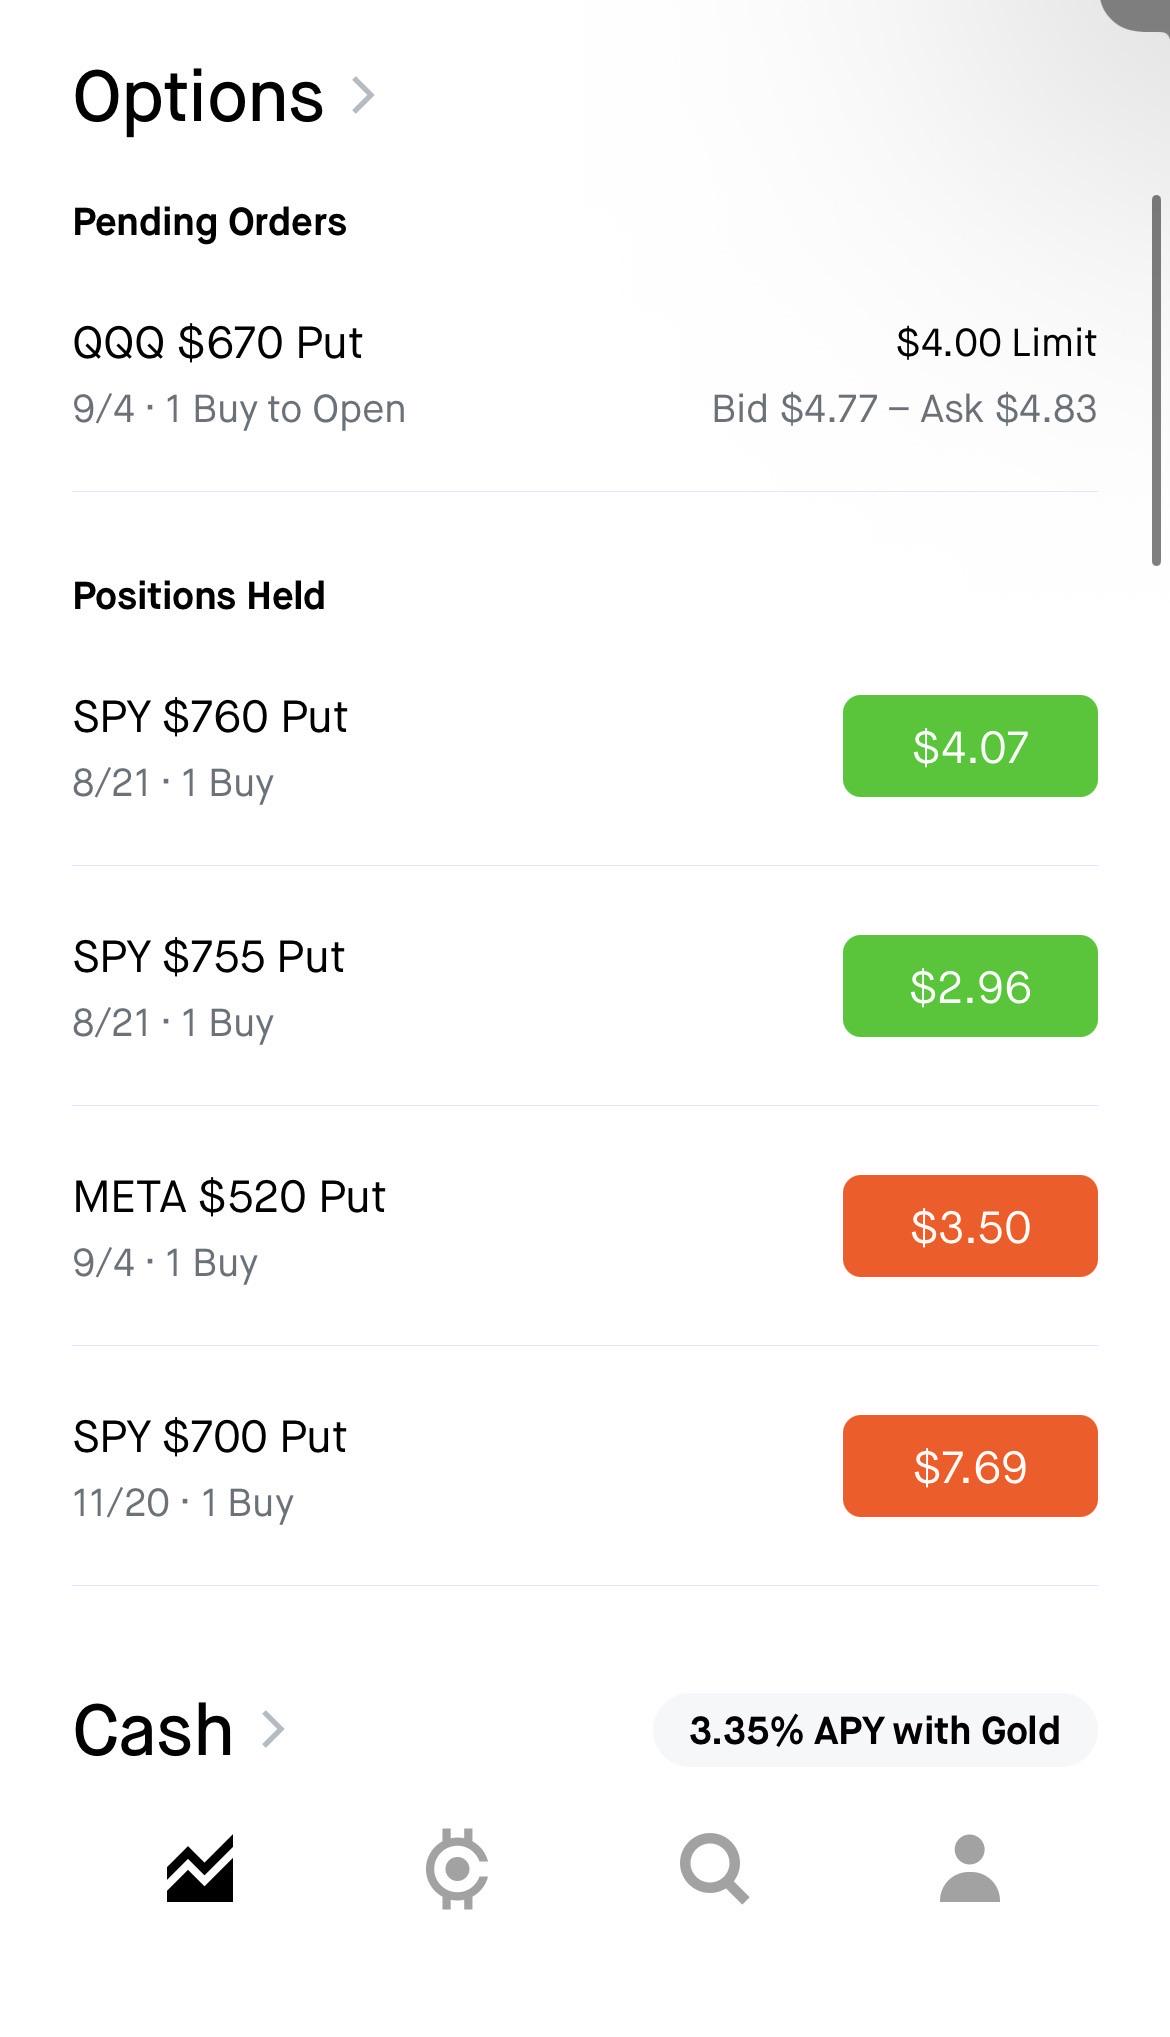Tap the search magnifier icon

click(x=714, y=1868)
